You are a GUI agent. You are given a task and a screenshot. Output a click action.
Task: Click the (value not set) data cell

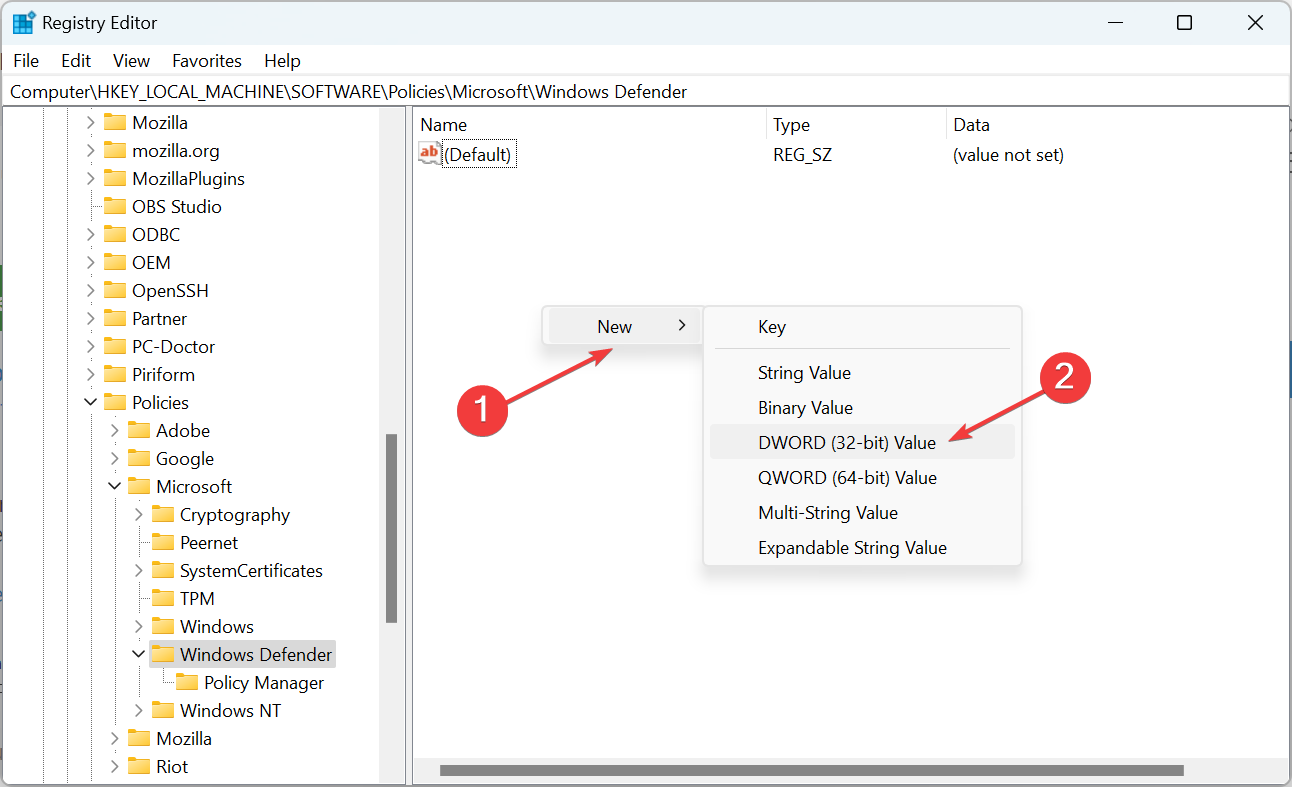[x=1008, y=155]
